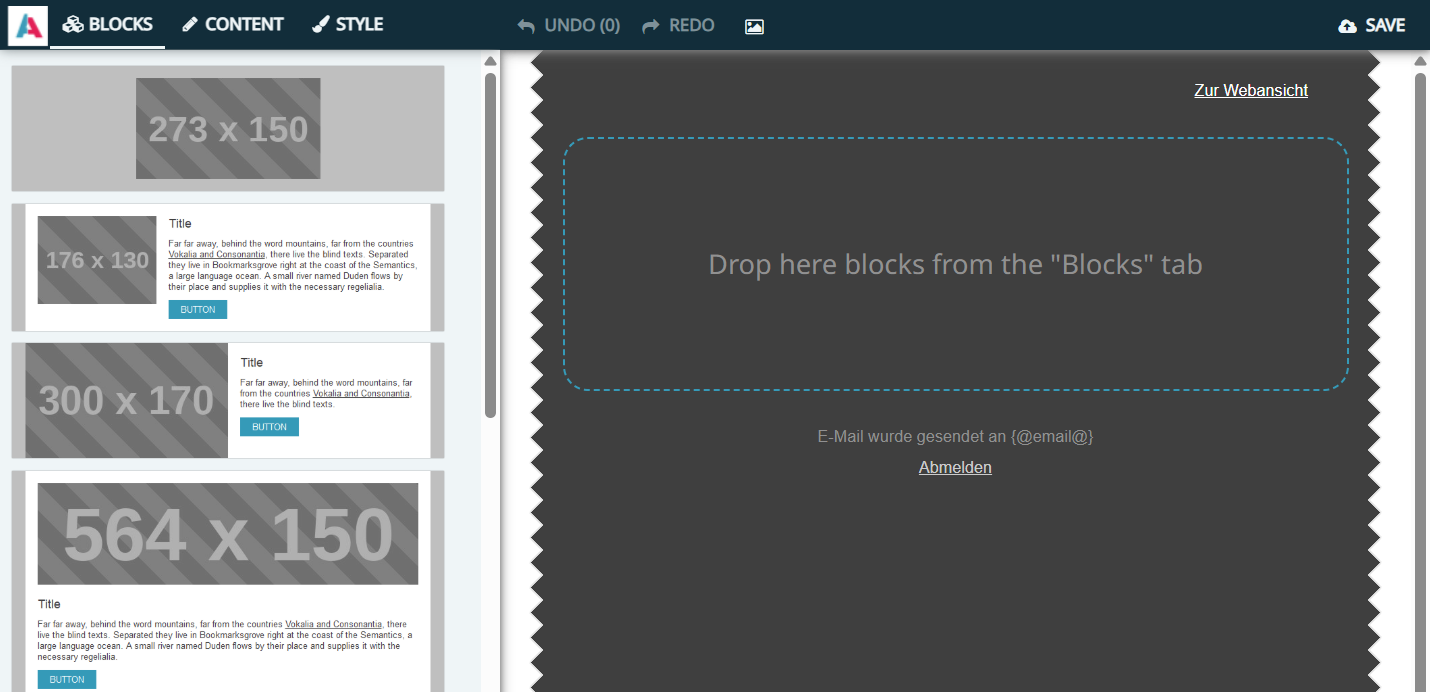Click the app logo in top-left corner
Screen dimensions: 1430x692
(x=27, y=25)
